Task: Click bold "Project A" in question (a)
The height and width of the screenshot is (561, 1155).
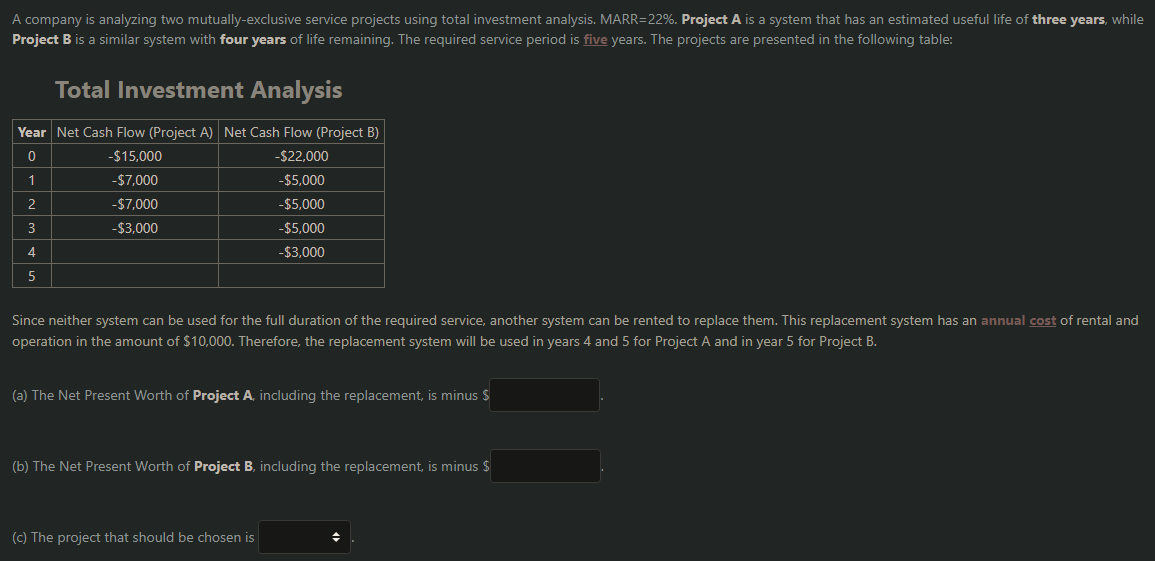Action: pyautogui.click(x=223, y=395)
